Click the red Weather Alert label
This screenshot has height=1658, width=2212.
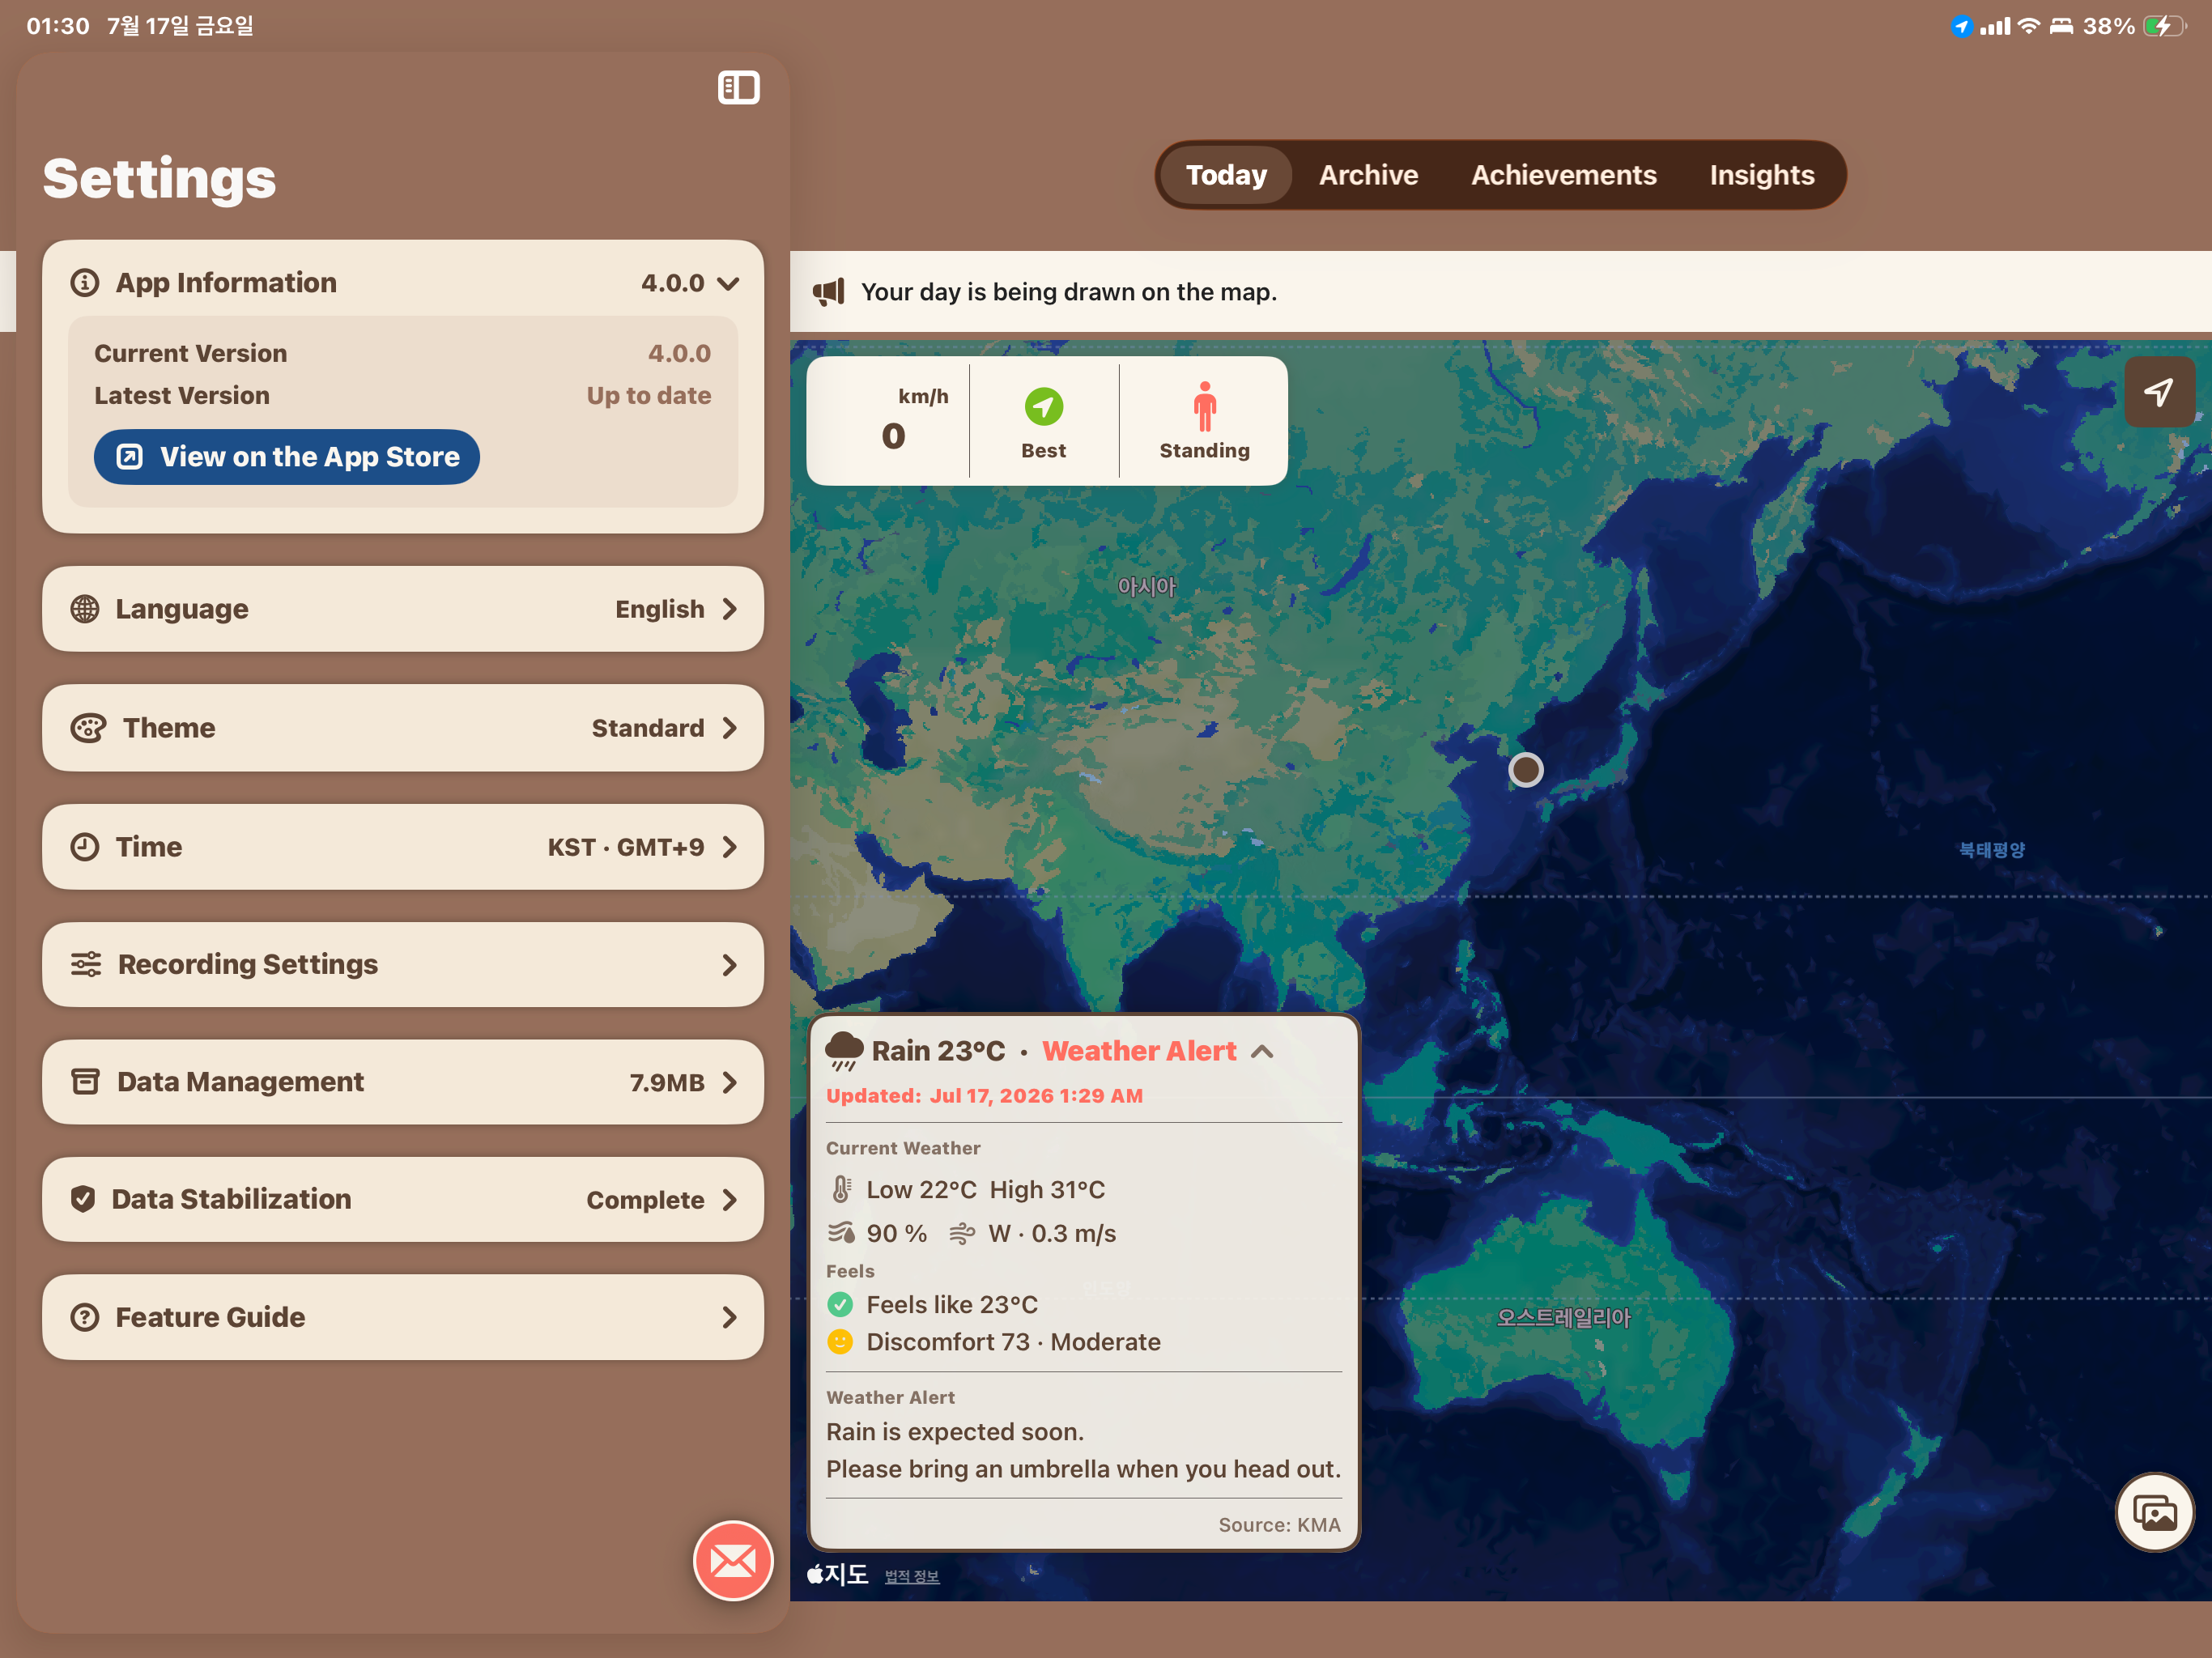coord(1139,1051)
